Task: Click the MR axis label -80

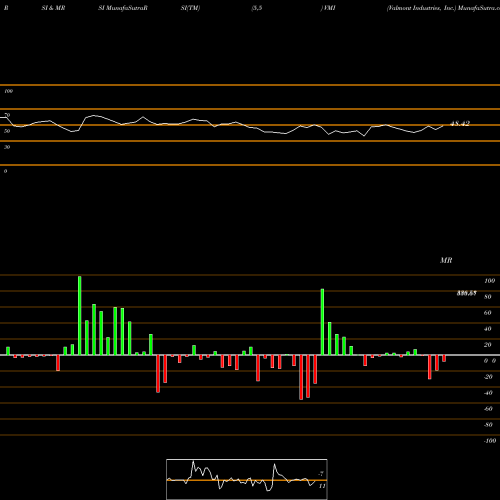Action: click(488, 425)
